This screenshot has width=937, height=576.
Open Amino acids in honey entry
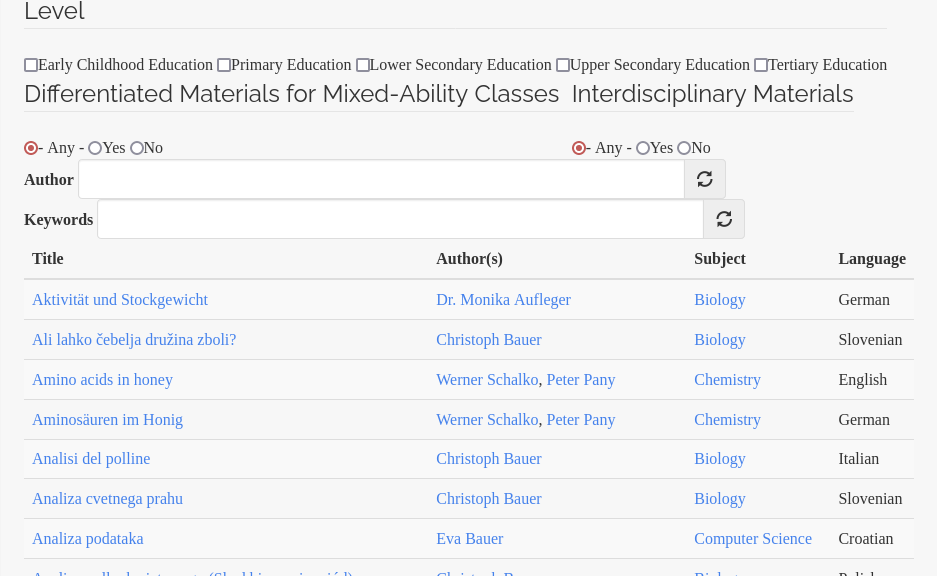pos(102,379)
